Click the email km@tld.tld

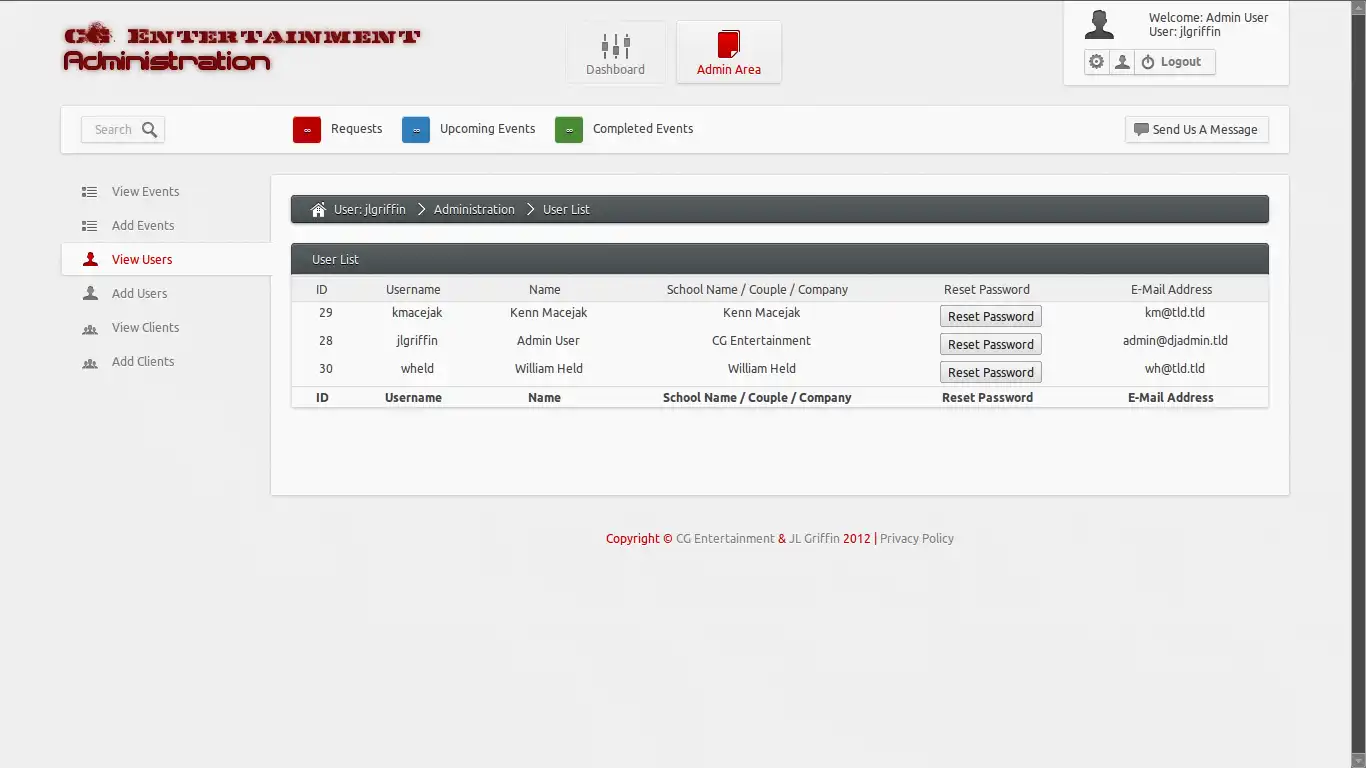click(1175, 313)
